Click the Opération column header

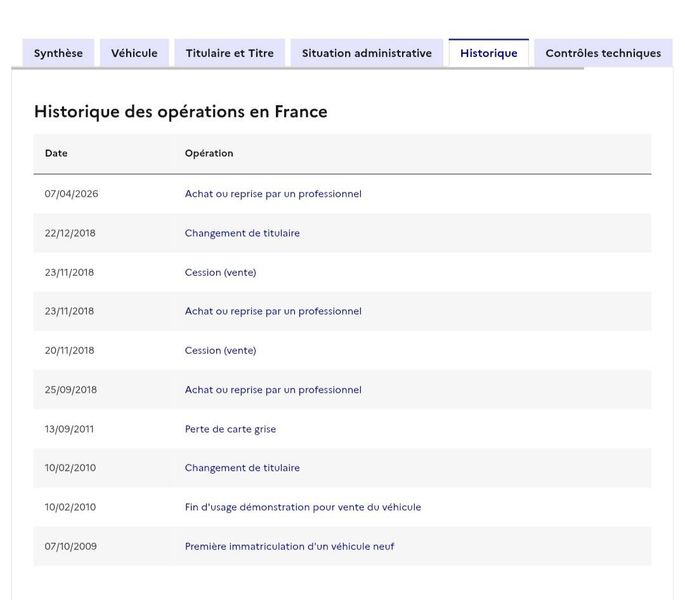coord(209,153)
